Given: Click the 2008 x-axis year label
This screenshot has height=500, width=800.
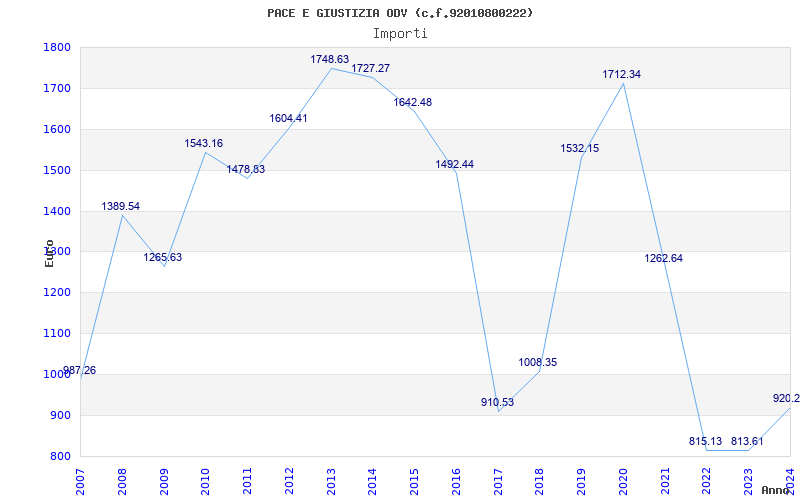Looking at the screenshot, I should coord(122,482).
